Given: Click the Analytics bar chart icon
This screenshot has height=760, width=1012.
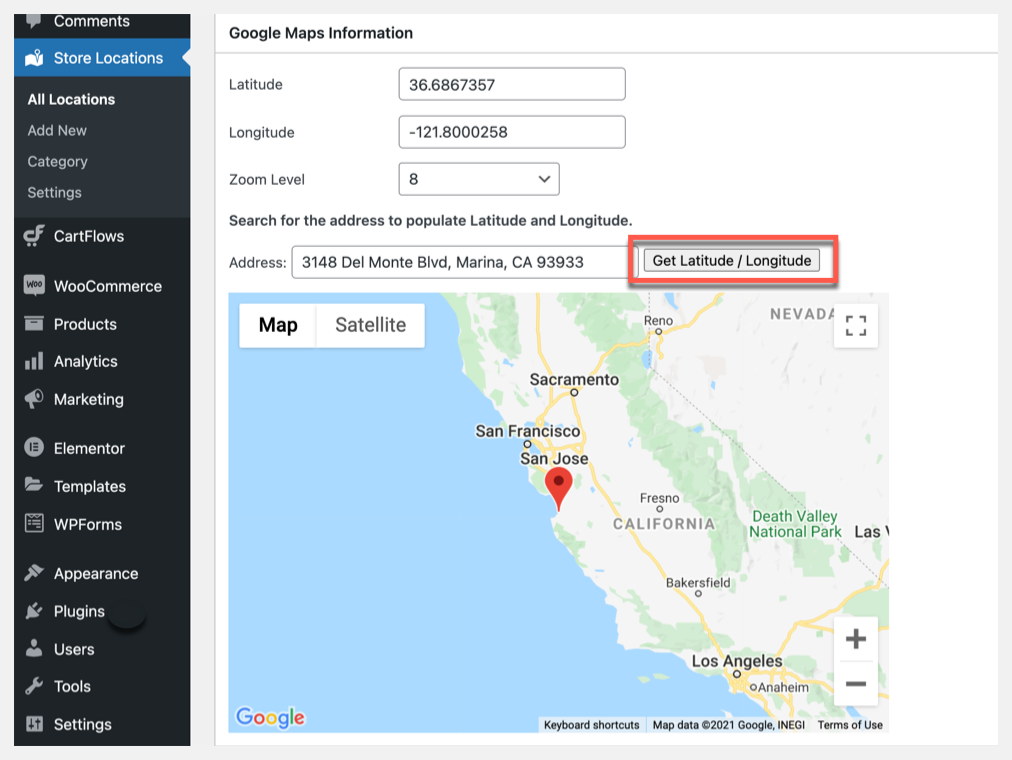Looking at the screenshot, I should point(34,362).
